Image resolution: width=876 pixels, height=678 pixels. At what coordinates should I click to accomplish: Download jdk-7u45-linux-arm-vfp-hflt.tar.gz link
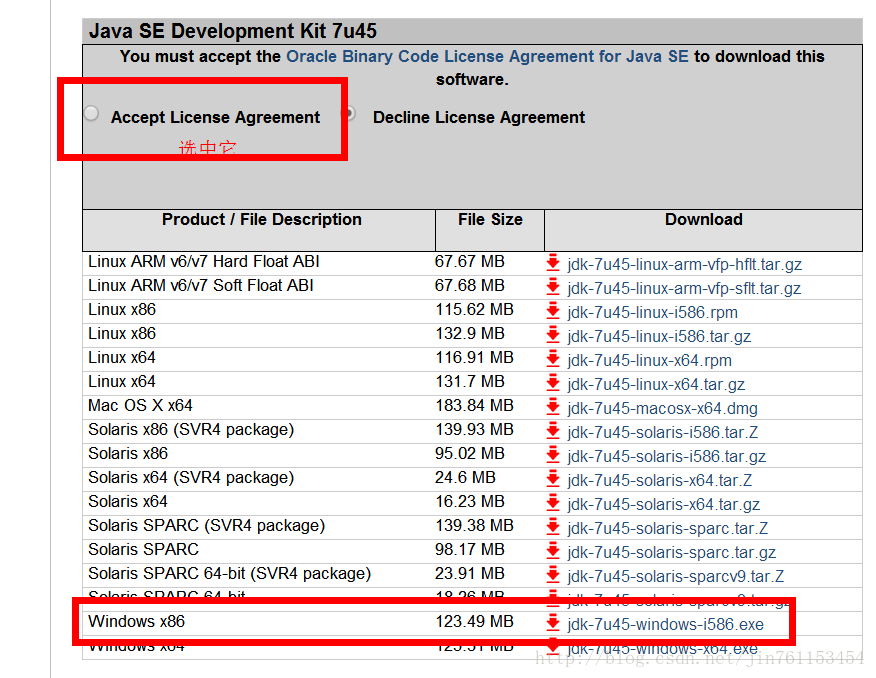point(684,264)
